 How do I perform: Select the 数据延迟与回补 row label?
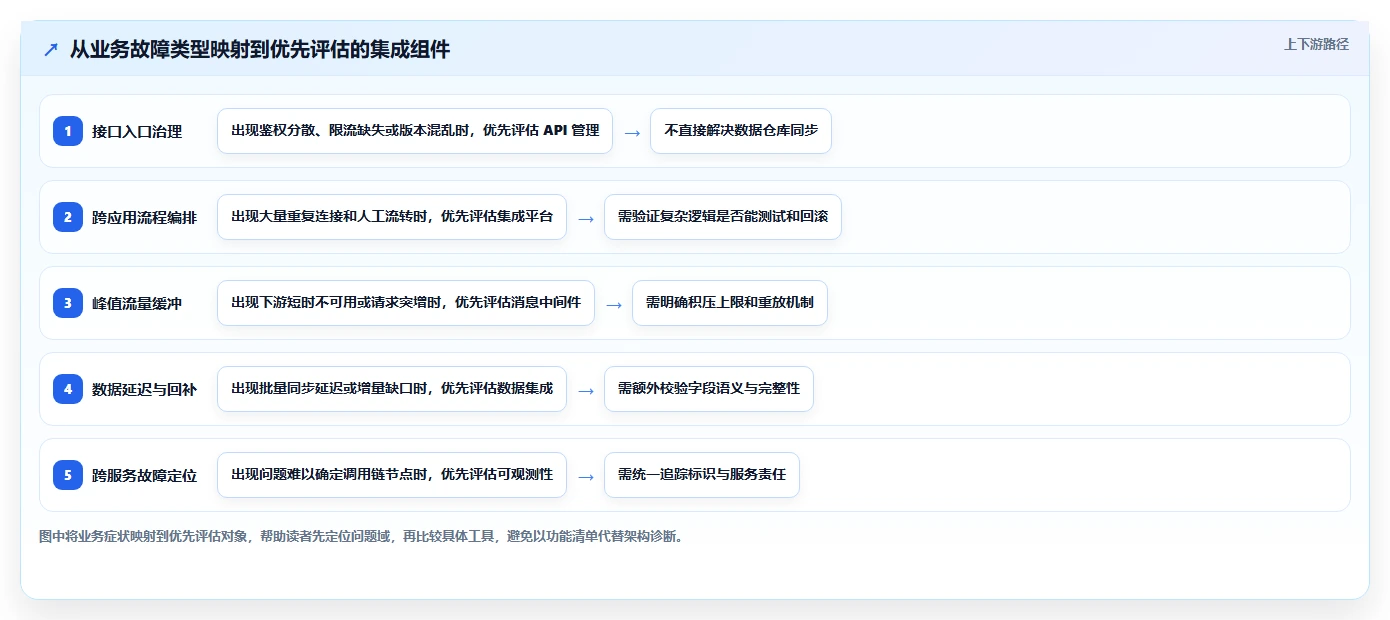click(144, 389)
